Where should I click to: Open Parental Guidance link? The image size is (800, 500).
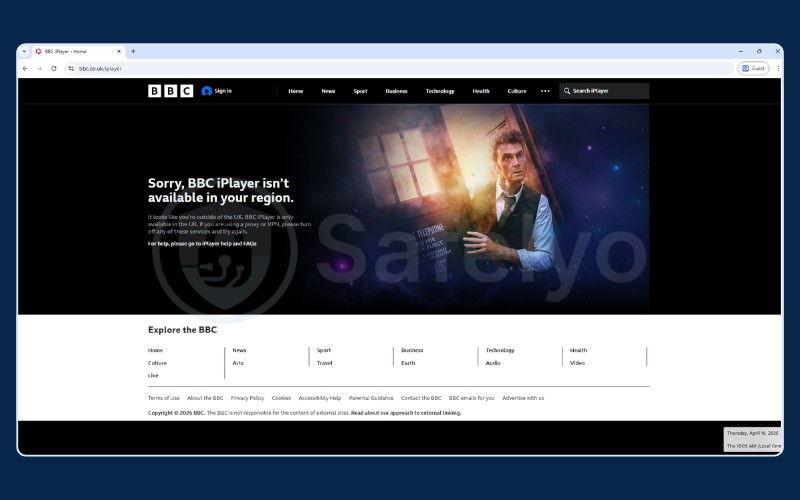(371, 398)
